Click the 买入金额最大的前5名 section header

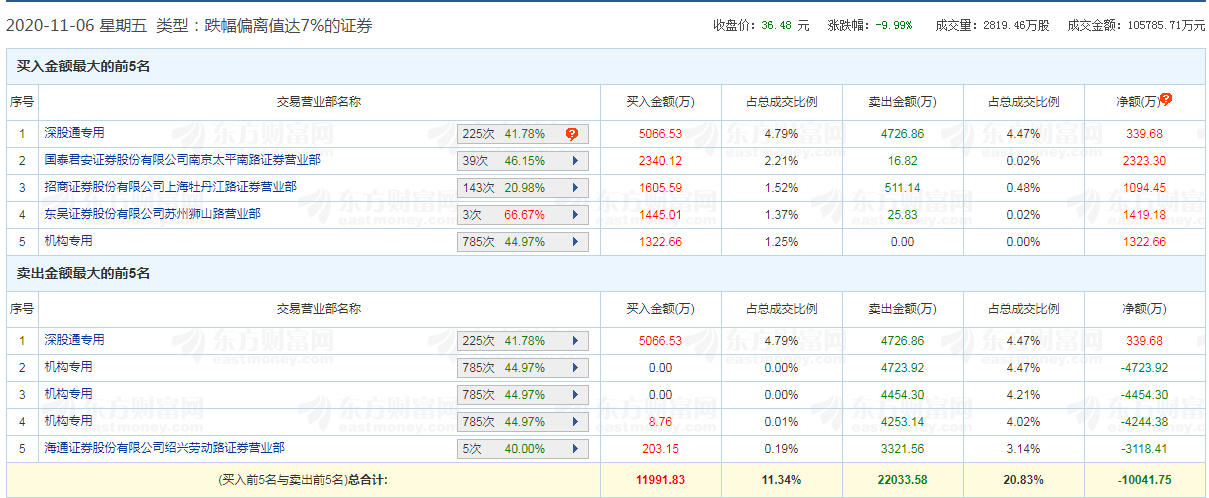[83, 67]
